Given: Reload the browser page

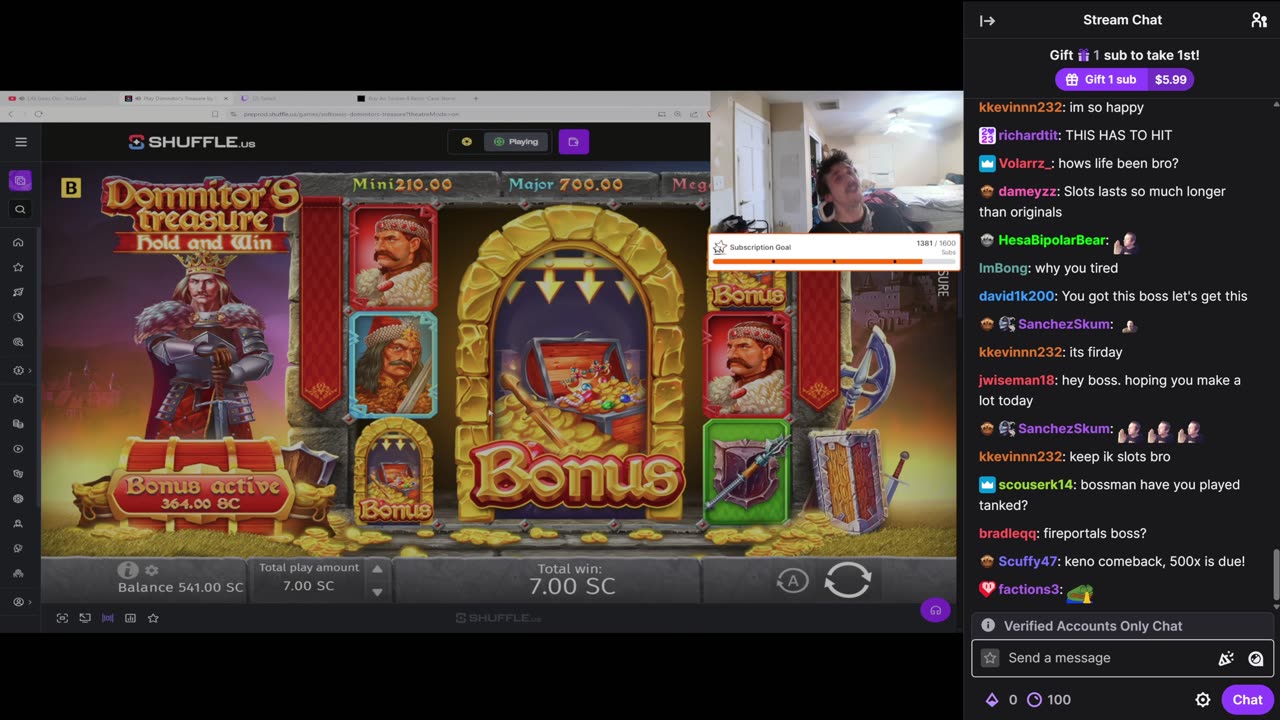Looking at the screenshot, I should (38, 114).
